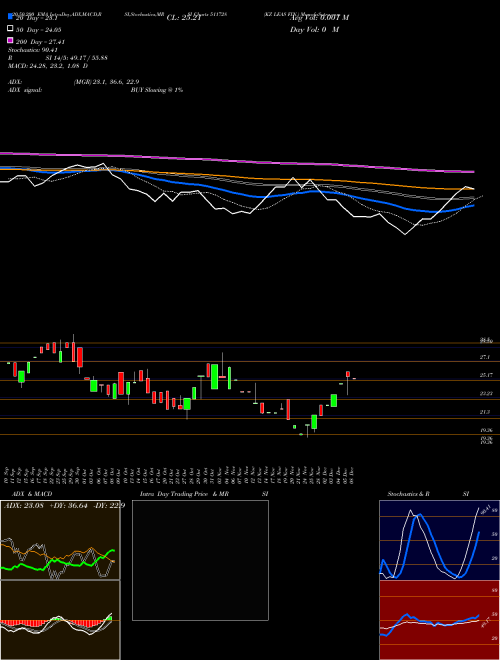Click the 'CL: 25.21' closing price
The width and height of the screenshot is (500, 660).
184,18
